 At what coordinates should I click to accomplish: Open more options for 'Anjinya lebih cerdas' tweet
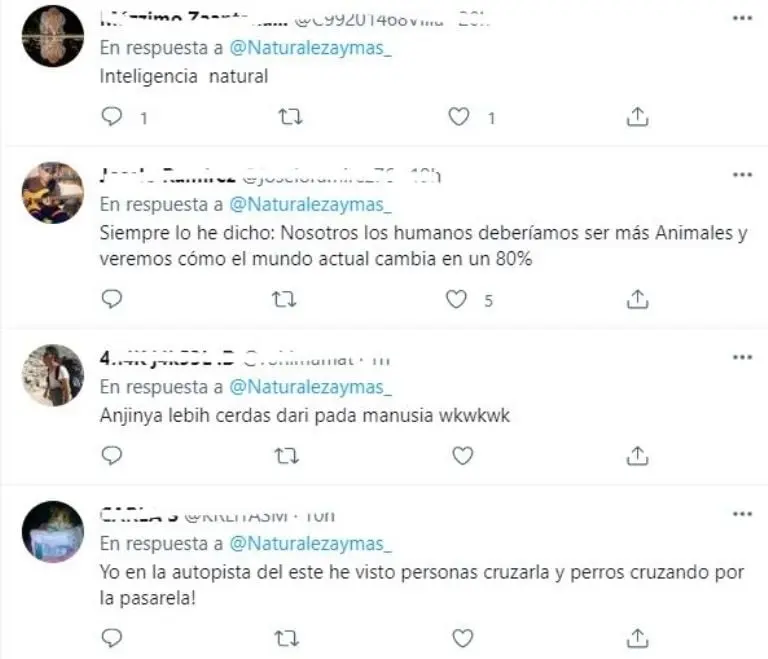point(742,357)
